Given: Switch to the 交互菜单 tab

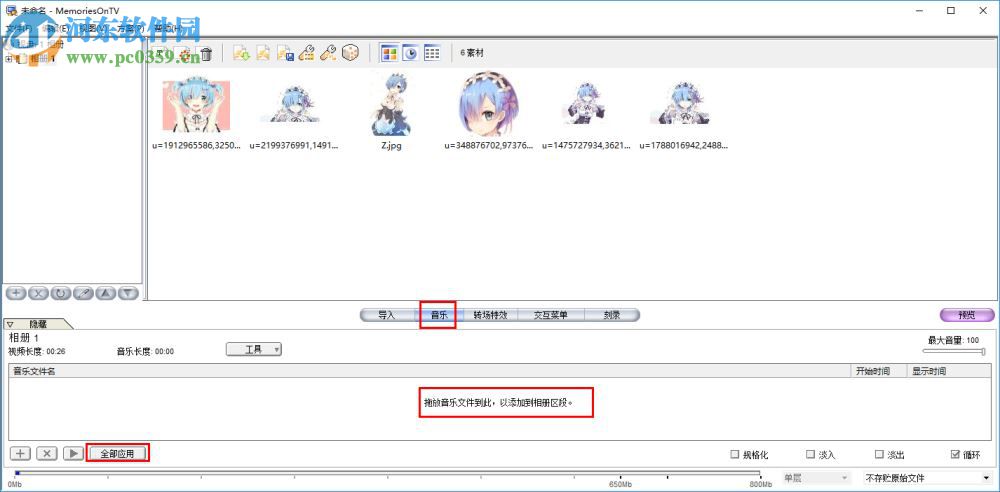Looking at the screenshot, I should [x=550, y=315].
